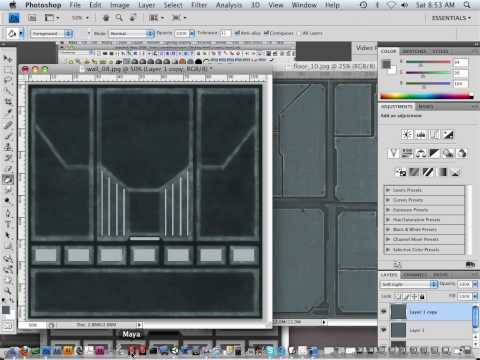Open the Foreground fill source dropdown
The width and height of the screenshot is (480, 360).
pyautogui.click(x=51, y=33)
